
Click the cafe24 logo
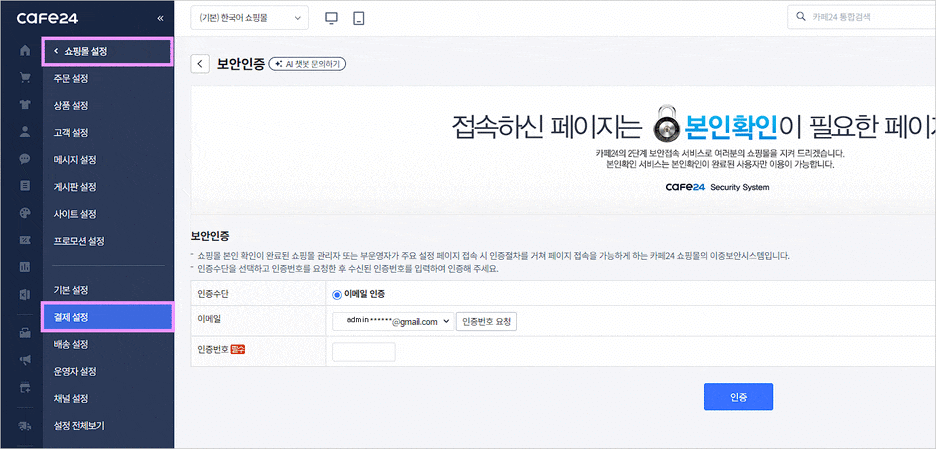click(47, 19)
